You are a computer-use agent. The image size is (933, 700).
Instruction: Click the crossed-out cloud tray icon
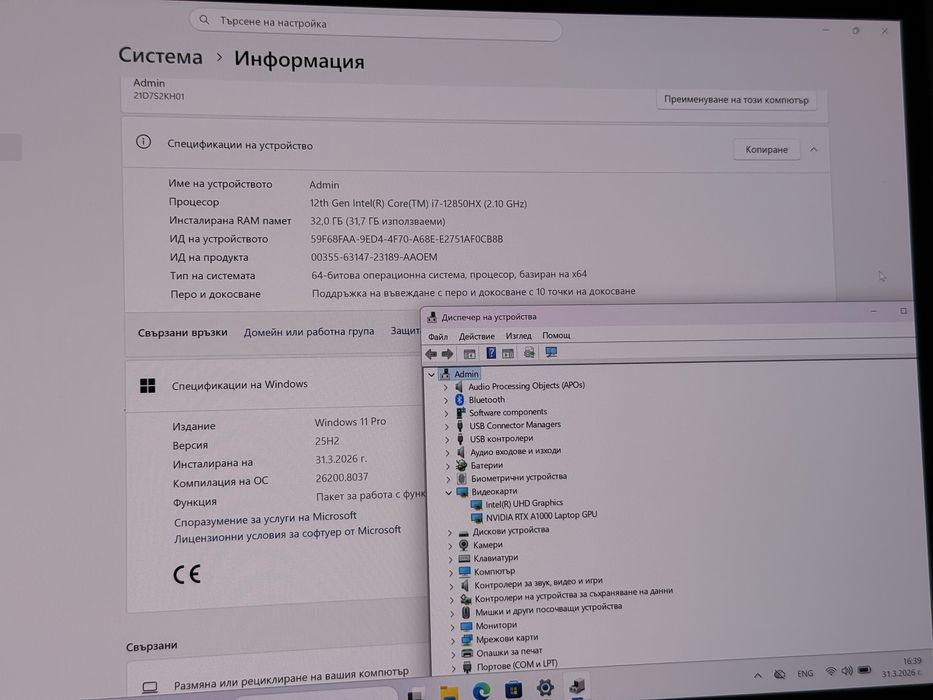point(779,674)
